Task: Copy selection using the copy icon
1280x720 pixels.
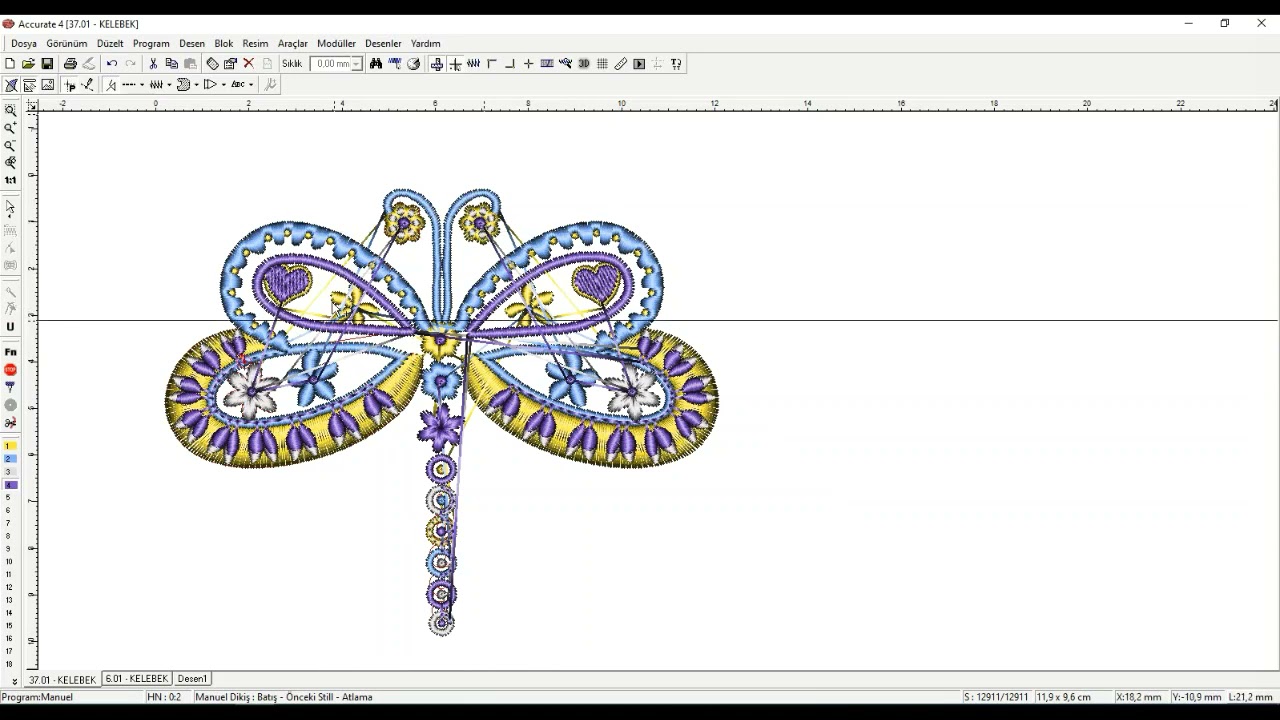Action: [x=171, y=64]
